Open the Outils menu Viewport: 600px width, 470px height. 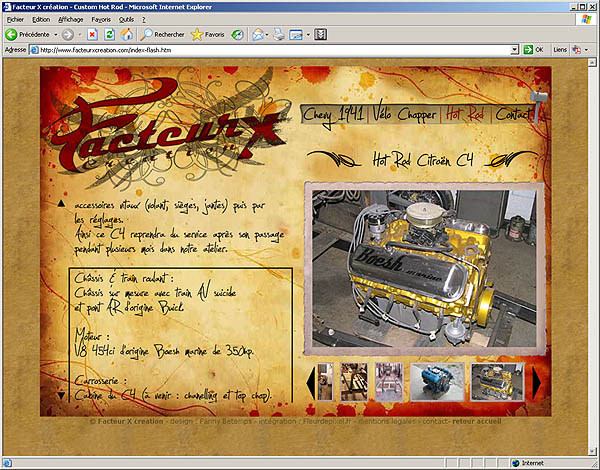[x=126, y=20]
